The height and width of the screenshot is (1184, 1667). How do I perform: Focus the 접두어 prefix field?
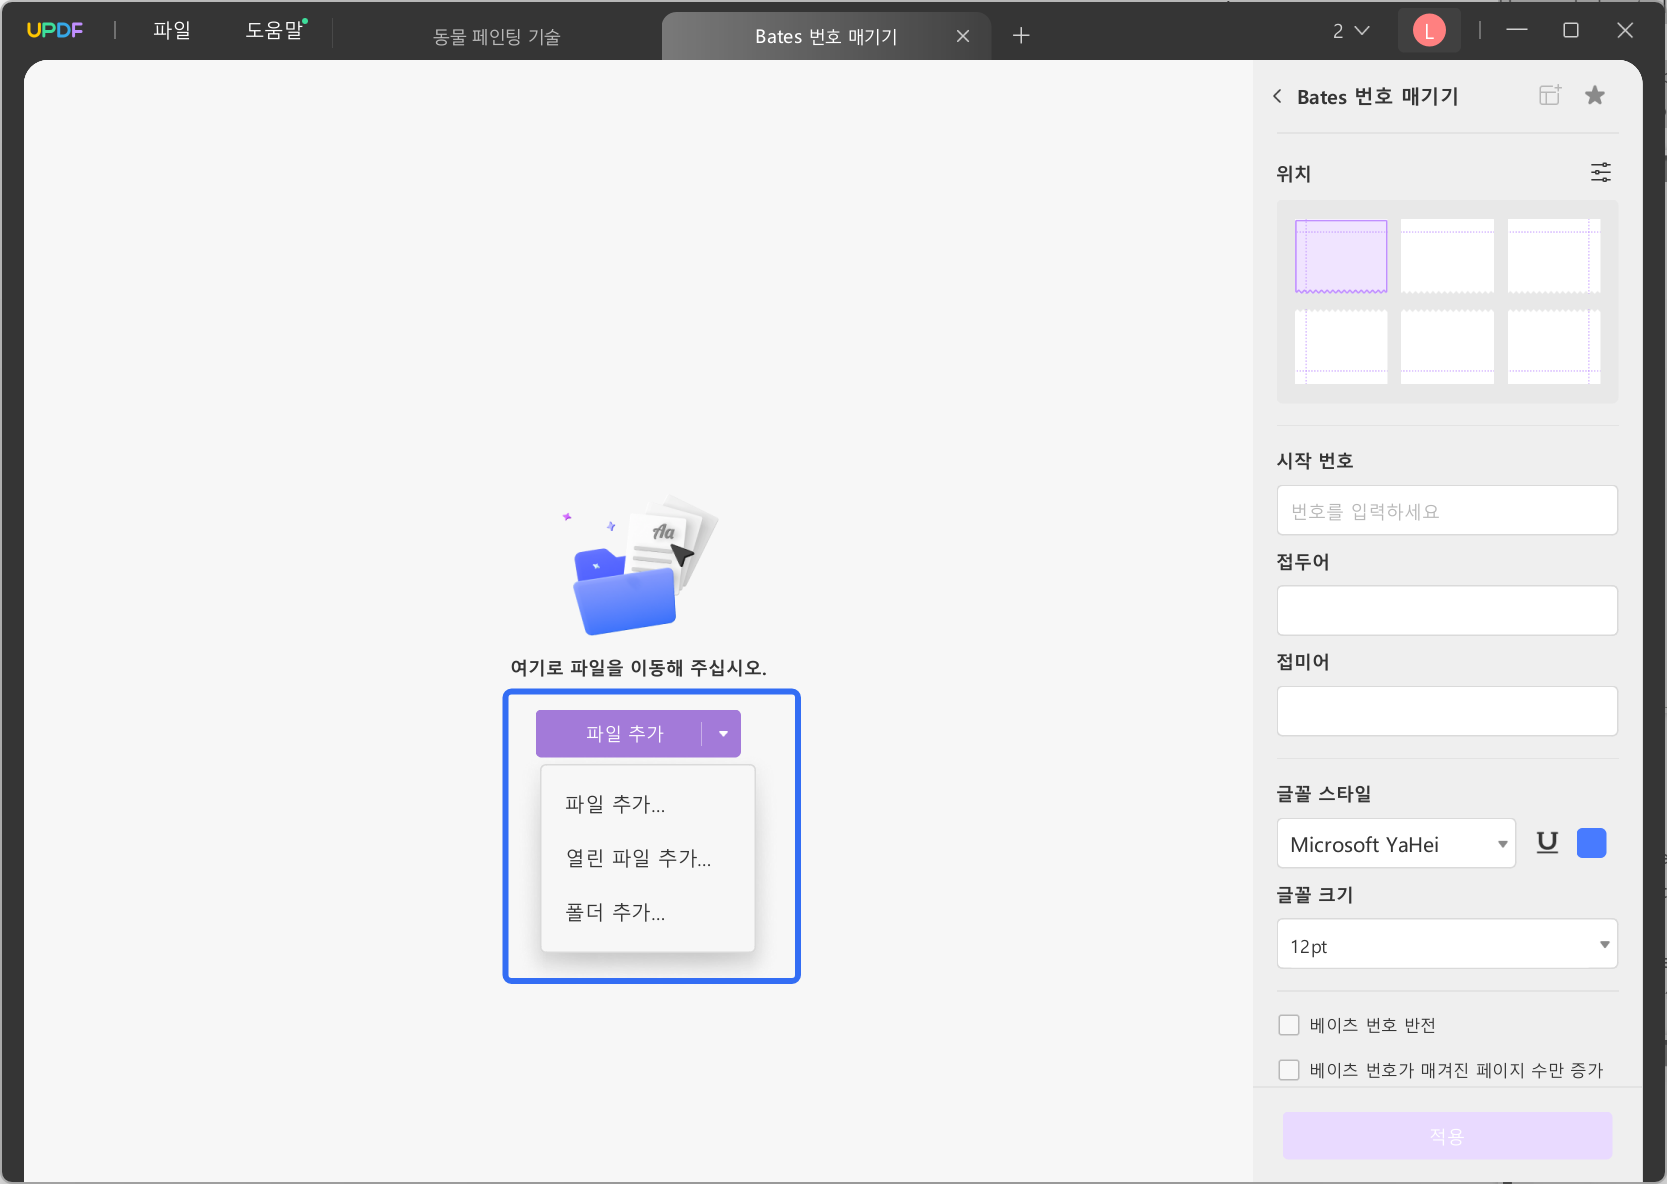pyautogui.click(x=1447, y=610)
